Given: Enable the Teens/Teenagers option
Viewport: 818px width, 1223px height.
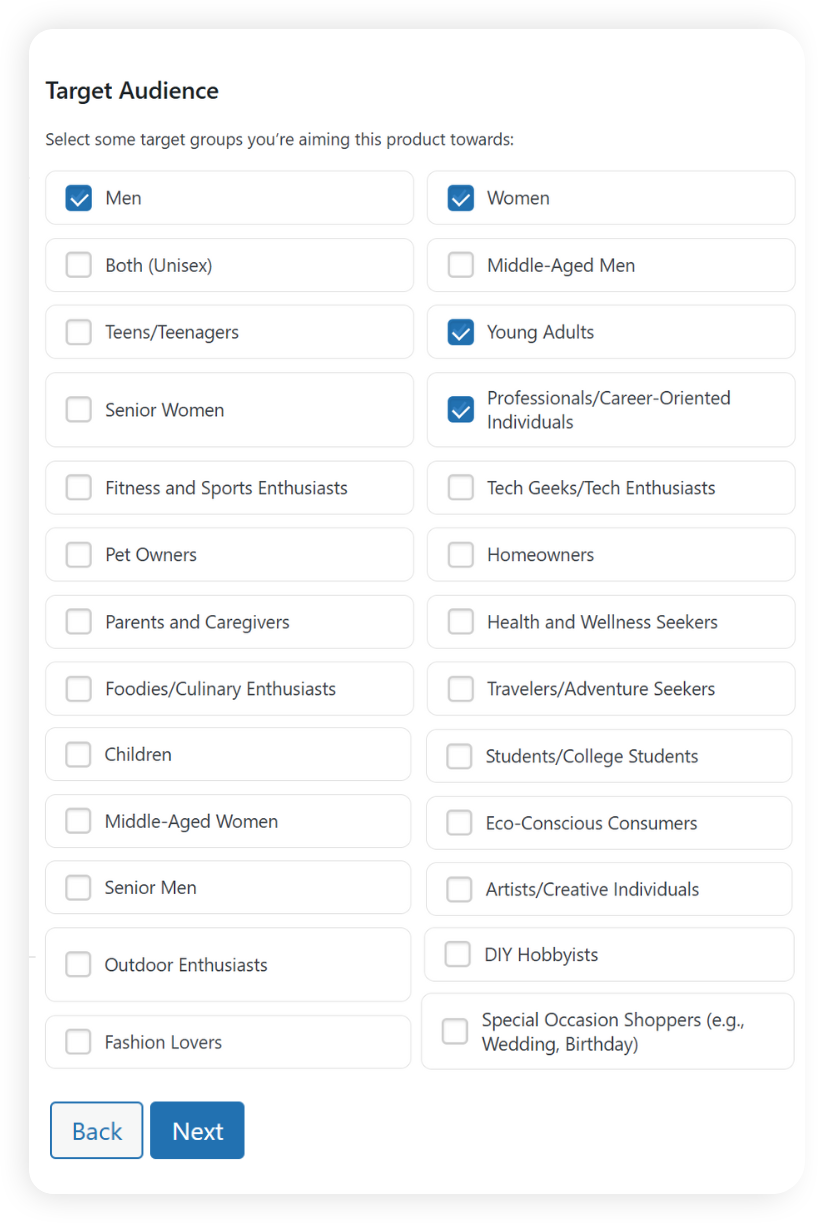Looking at the screenshot, I should pyautogui.click(x=78, y=332).
